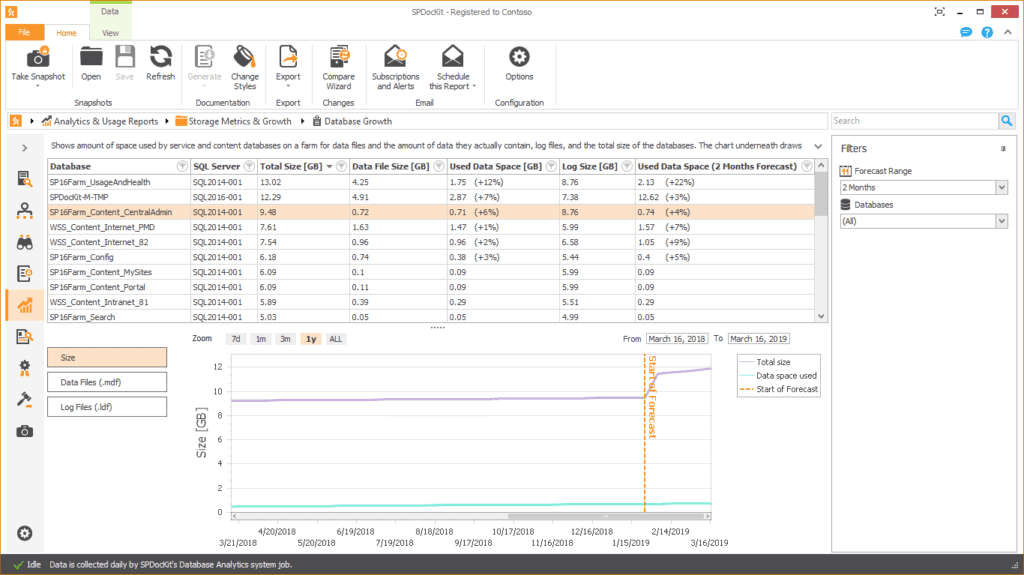Open the Forecast Range dropdown
The image size is (1024, 575).
tap(923, 188)
